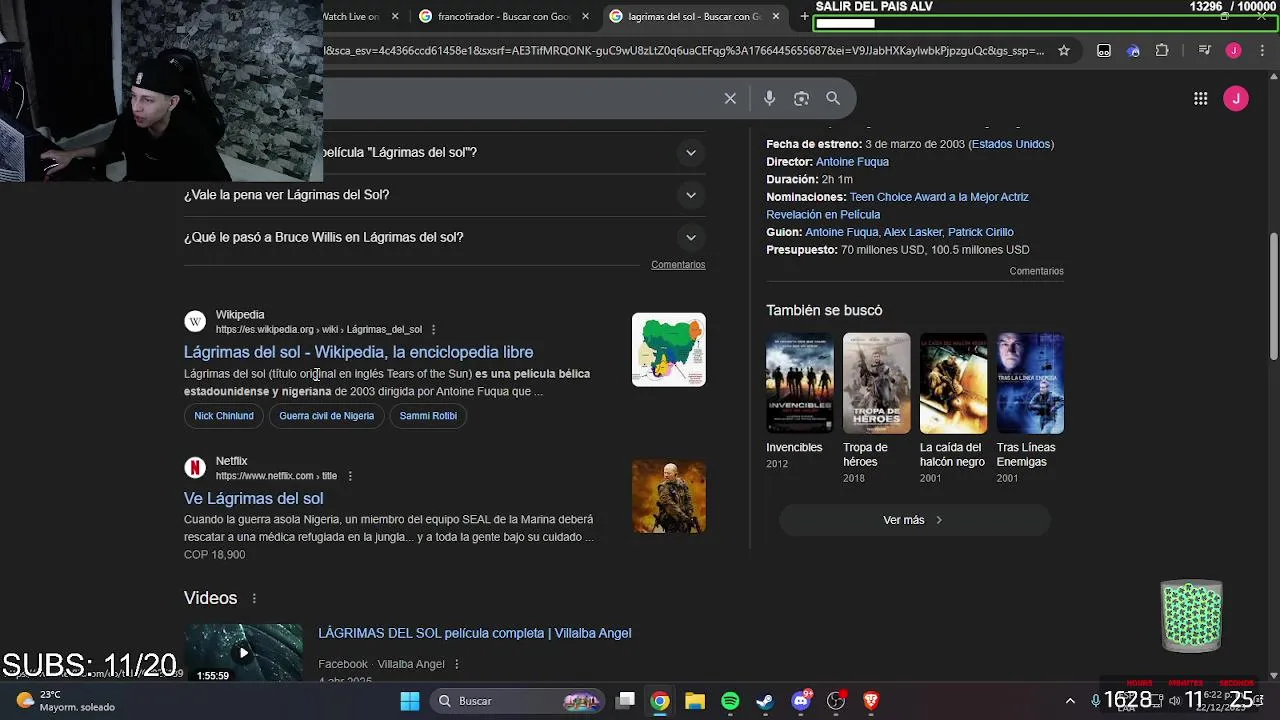1280x720 pixels.
Task: Follow Estados Unidos link in release date
Action: click(x=1011, y=144)
